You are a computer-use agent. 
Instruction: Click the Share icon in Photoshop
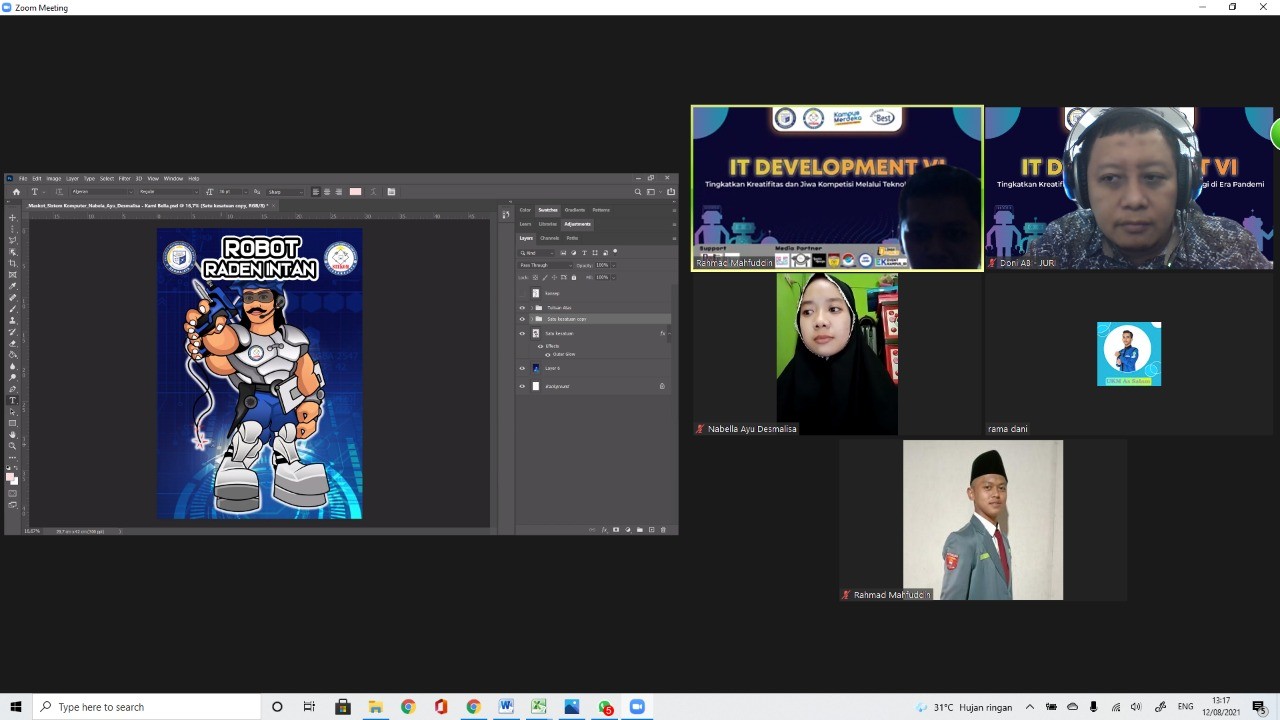pos(671,192)
